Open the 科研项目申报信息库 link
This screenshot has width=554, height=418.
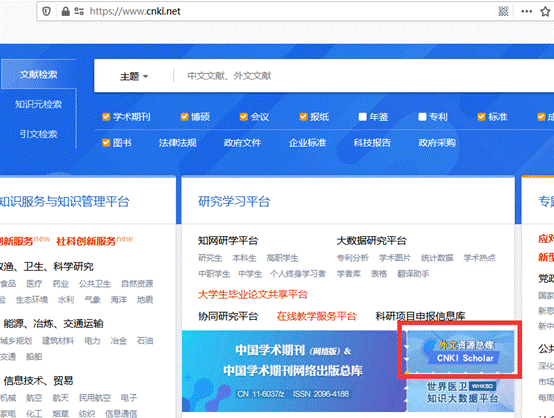[420, 316]
